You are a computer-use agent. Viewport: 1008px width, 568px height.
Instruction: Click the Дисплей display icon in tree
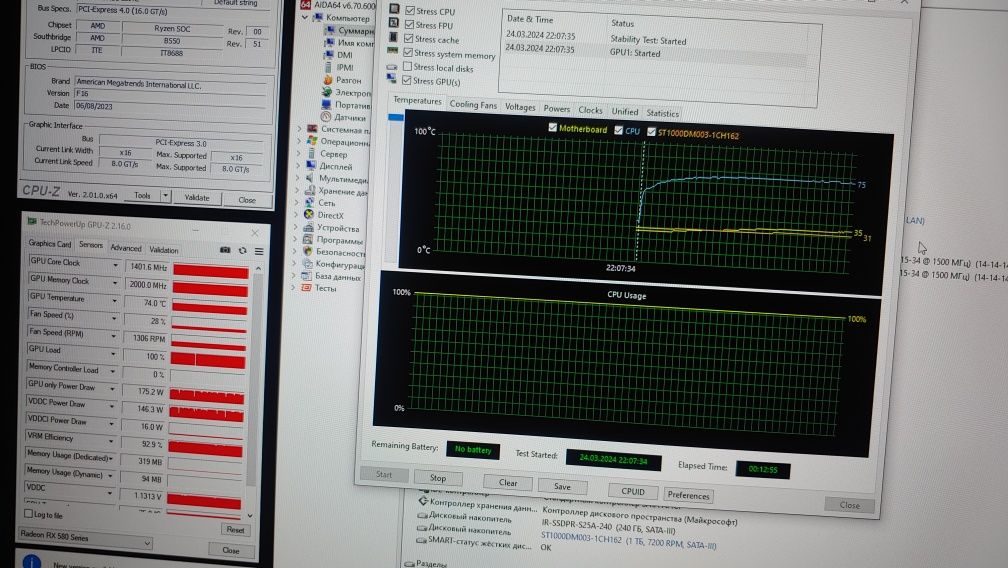tap(311, 166)
